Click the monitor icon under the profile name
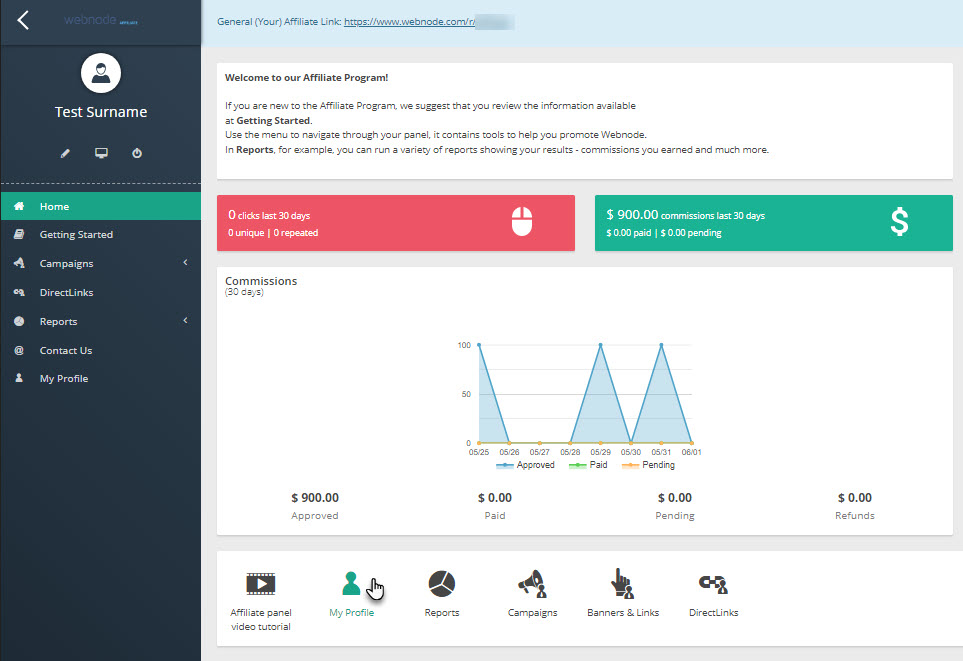Screen dimensions: 963x661 101,153
